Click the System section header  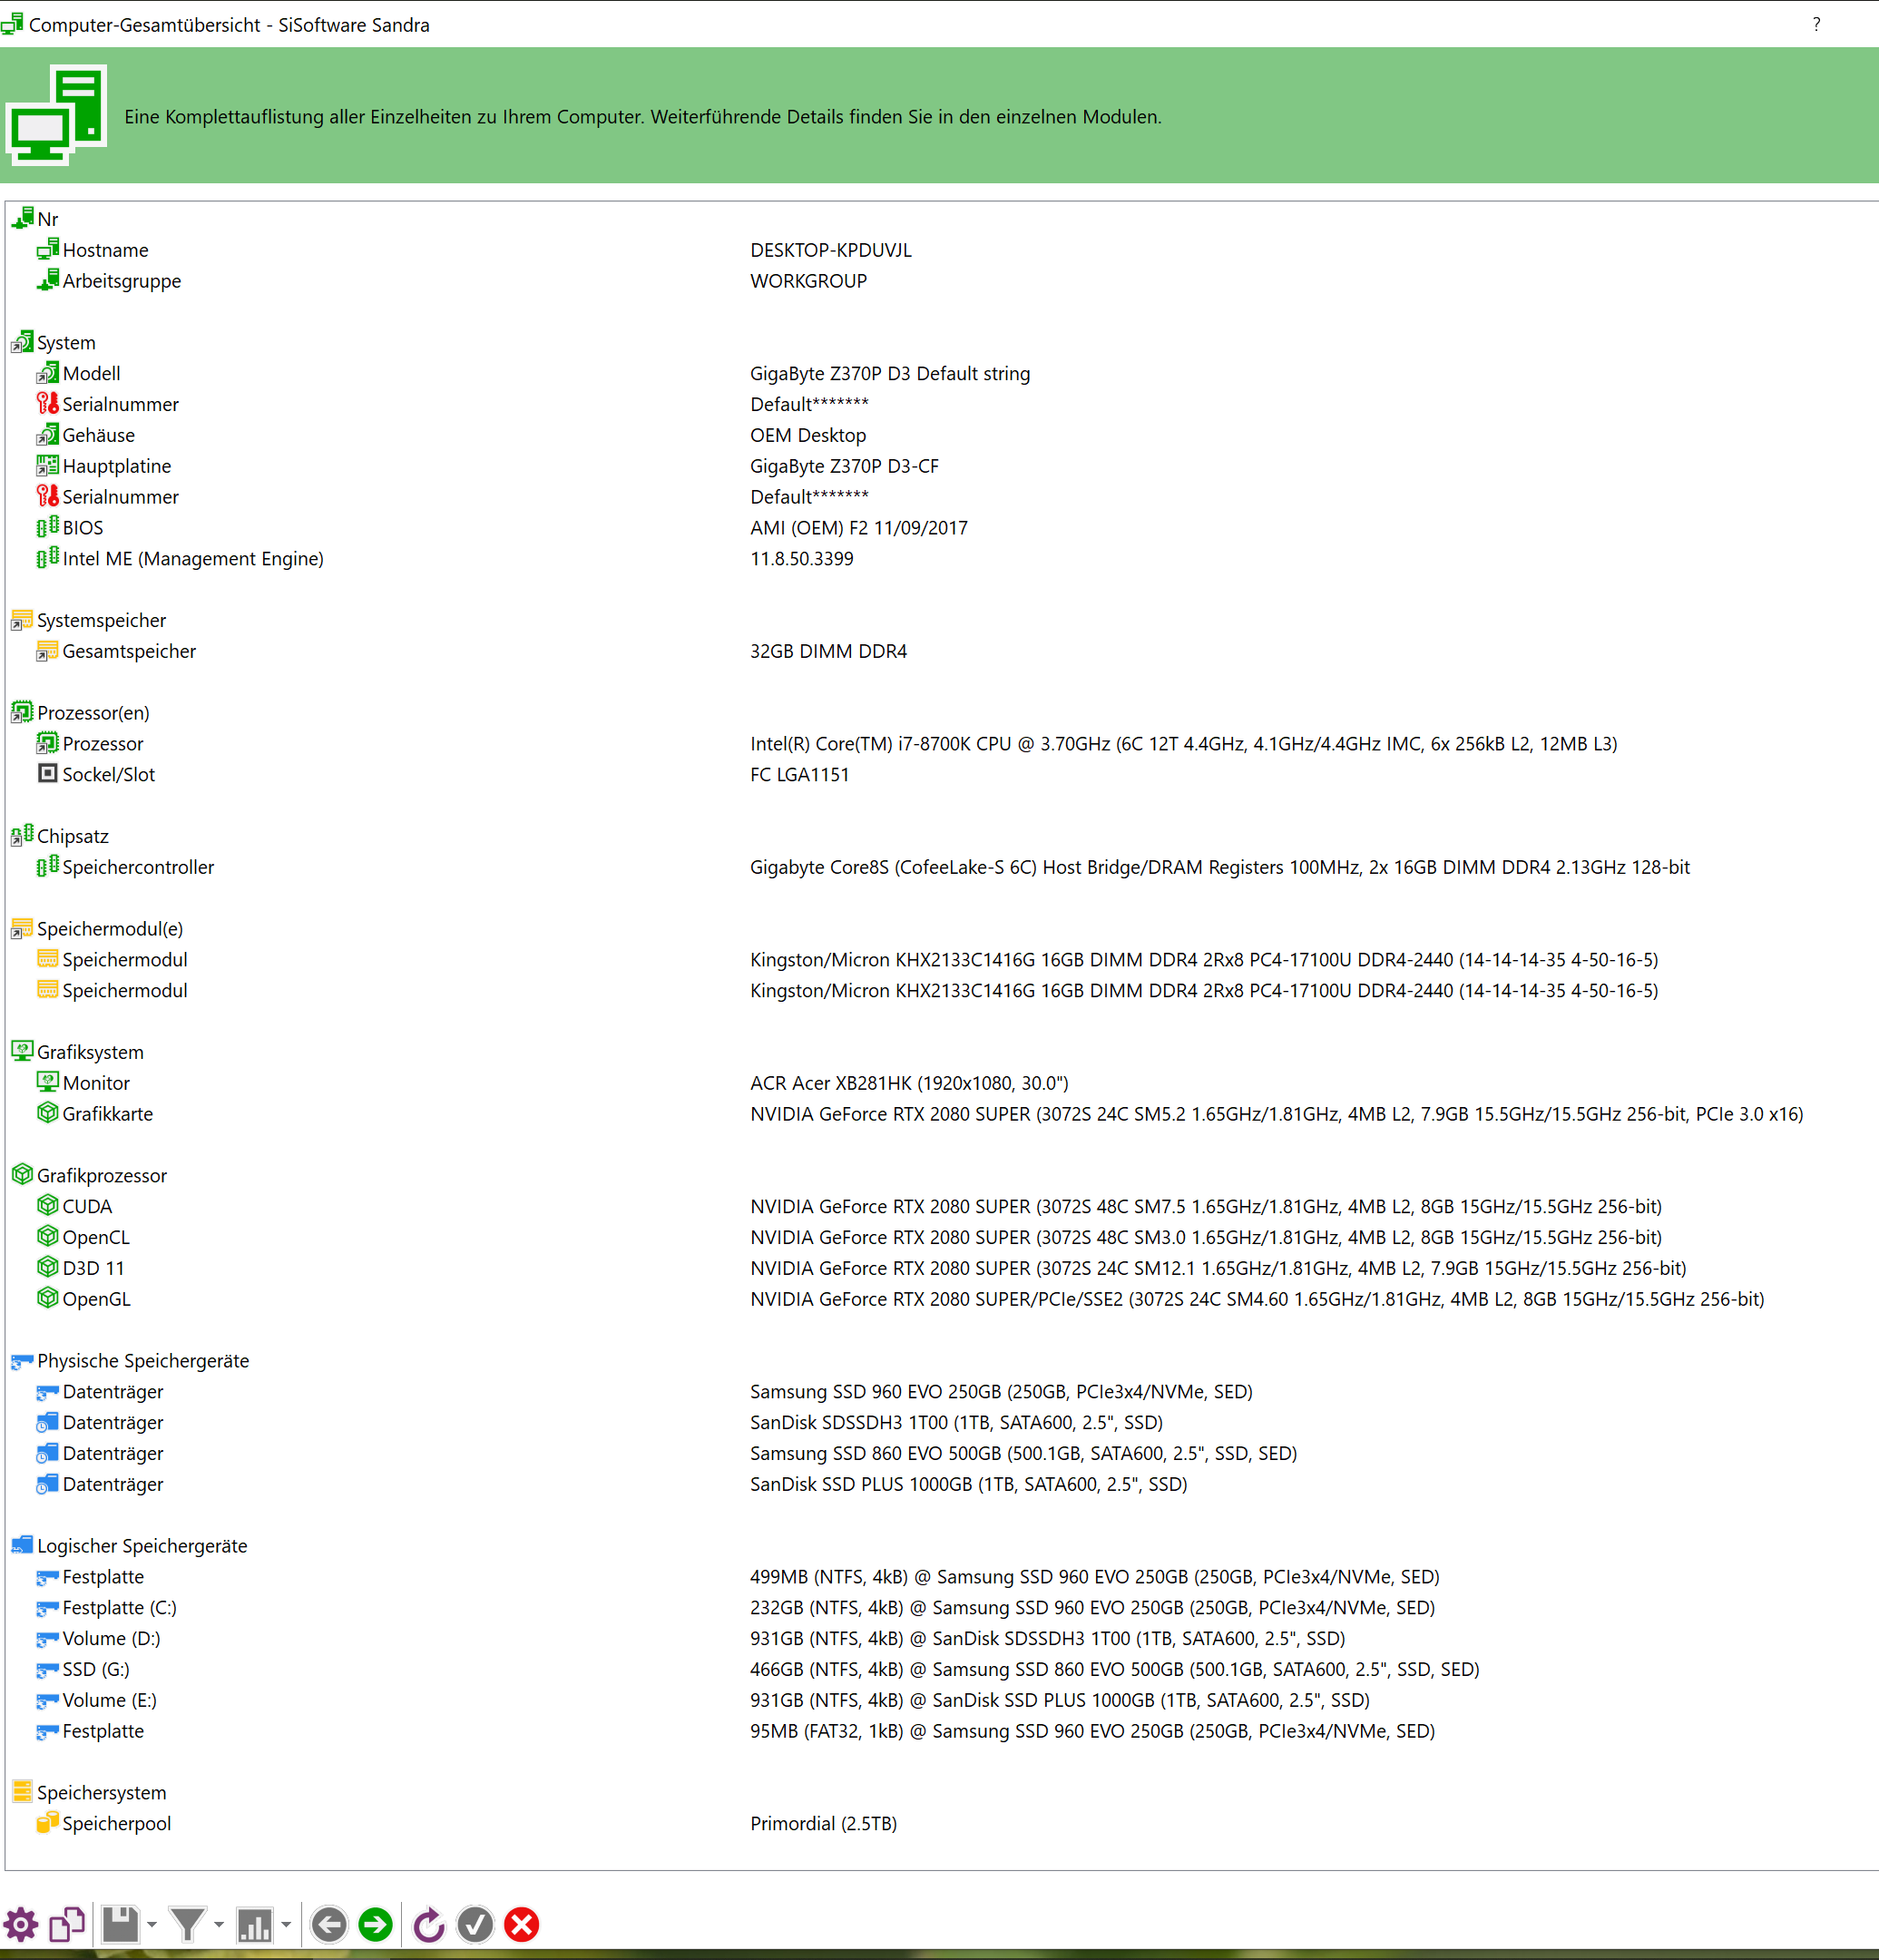click(x=66, y=343)
